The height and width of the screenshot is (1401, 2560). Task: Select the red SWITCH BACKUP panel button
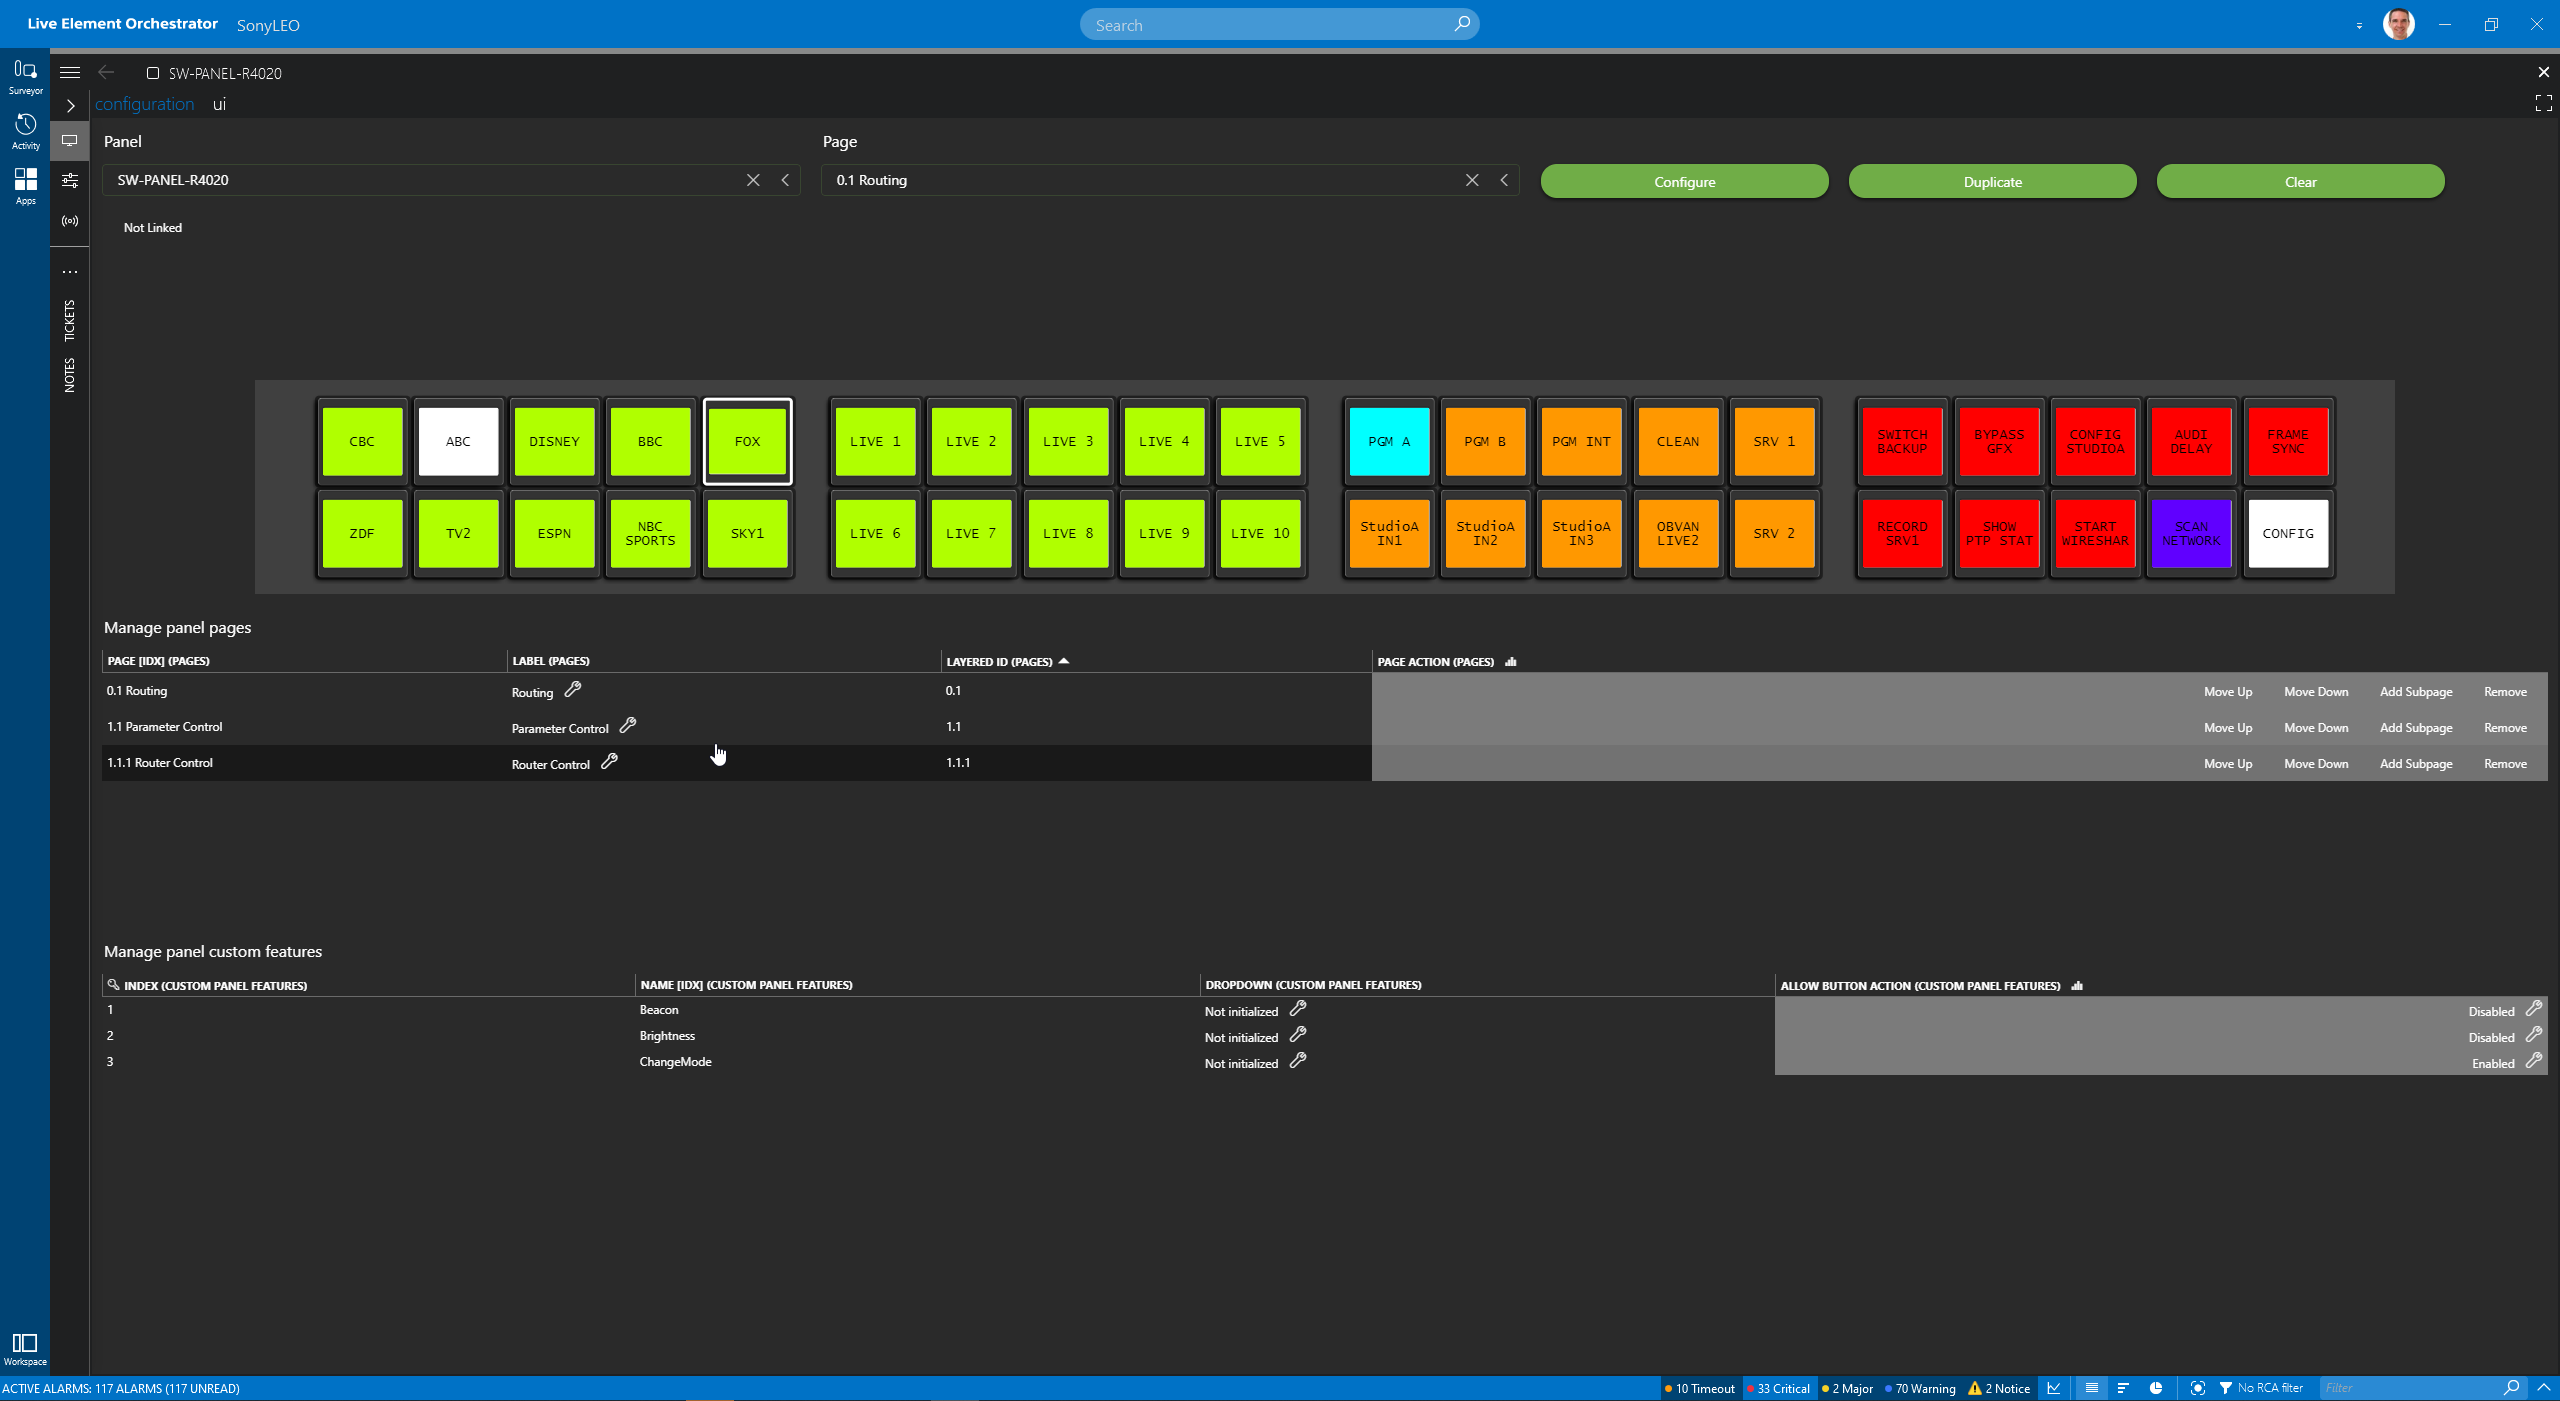[1902, 441]
